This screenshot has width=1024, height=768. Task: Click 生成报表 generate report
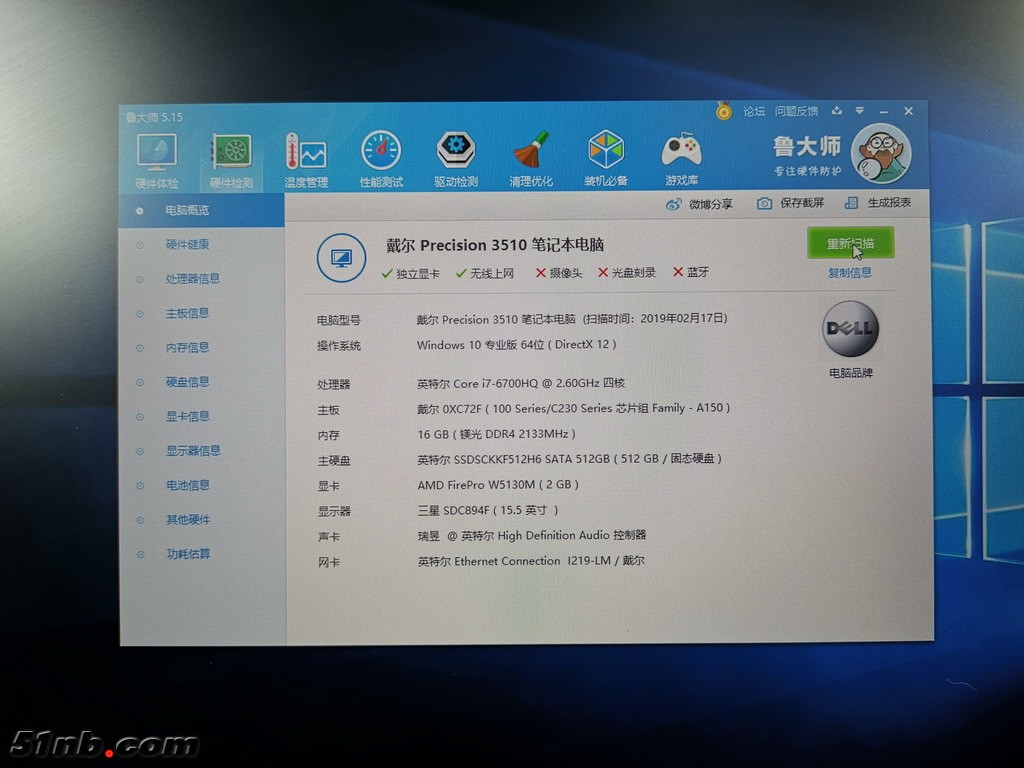[x=878, y=203]
